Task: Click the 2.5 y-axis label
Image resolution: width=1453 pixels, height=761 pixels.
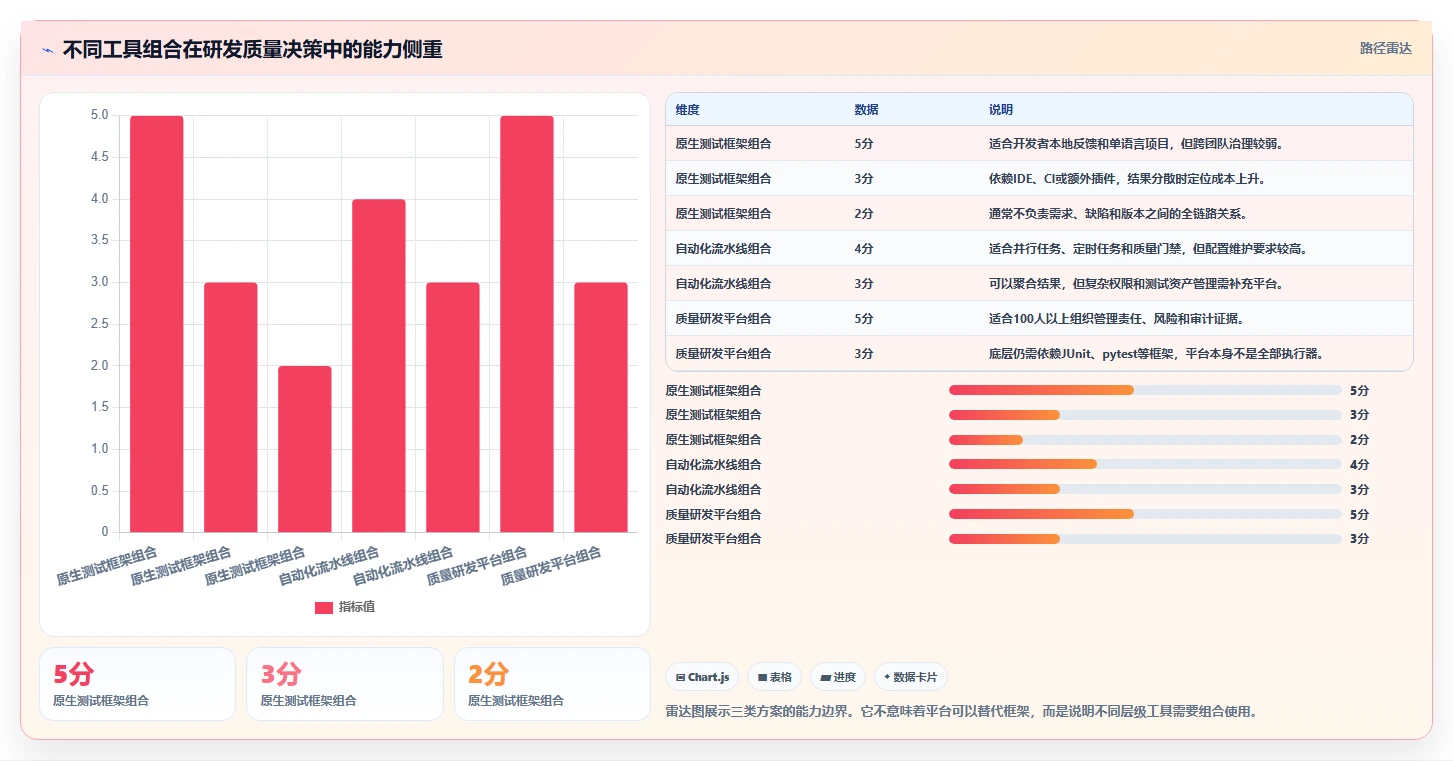Action: coord(99,324)
